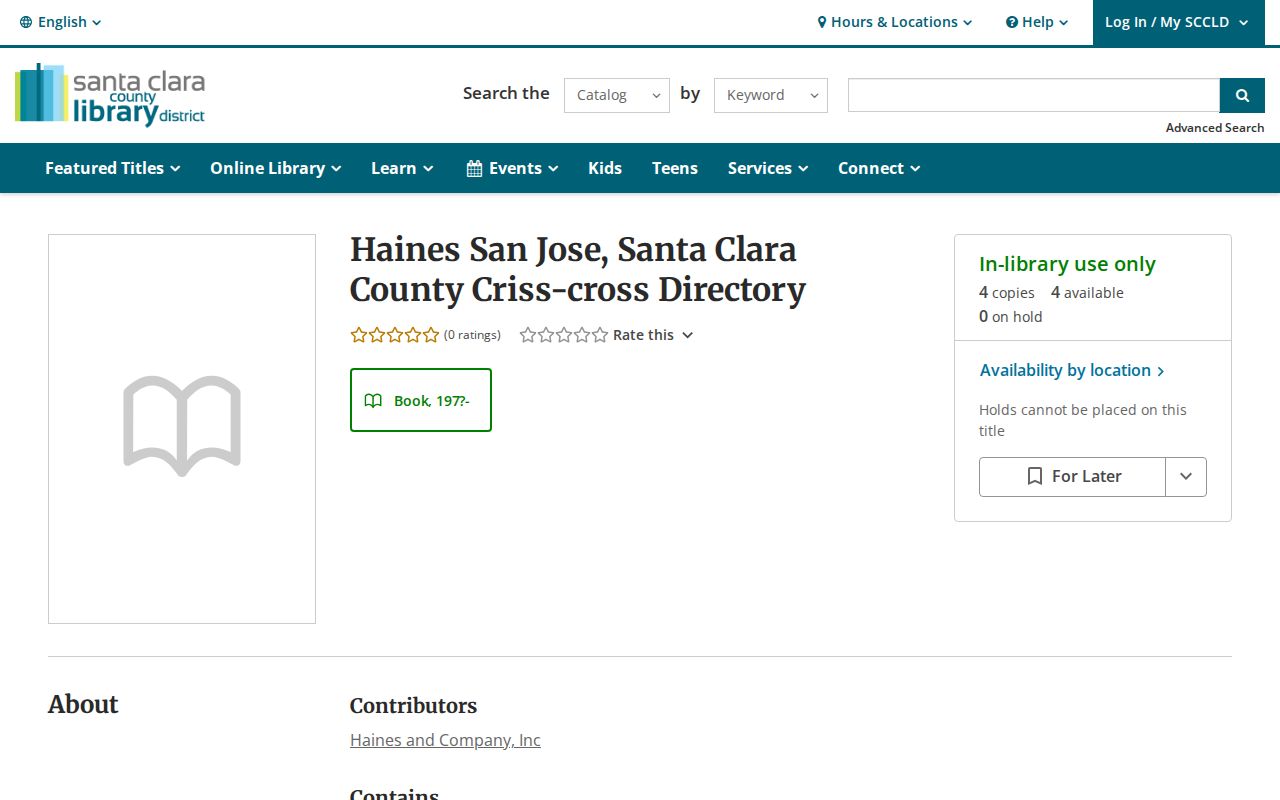Click Holds cannot be placed notice
The width and height of the screenshot is (1280, 800).
click(1083, 420)
